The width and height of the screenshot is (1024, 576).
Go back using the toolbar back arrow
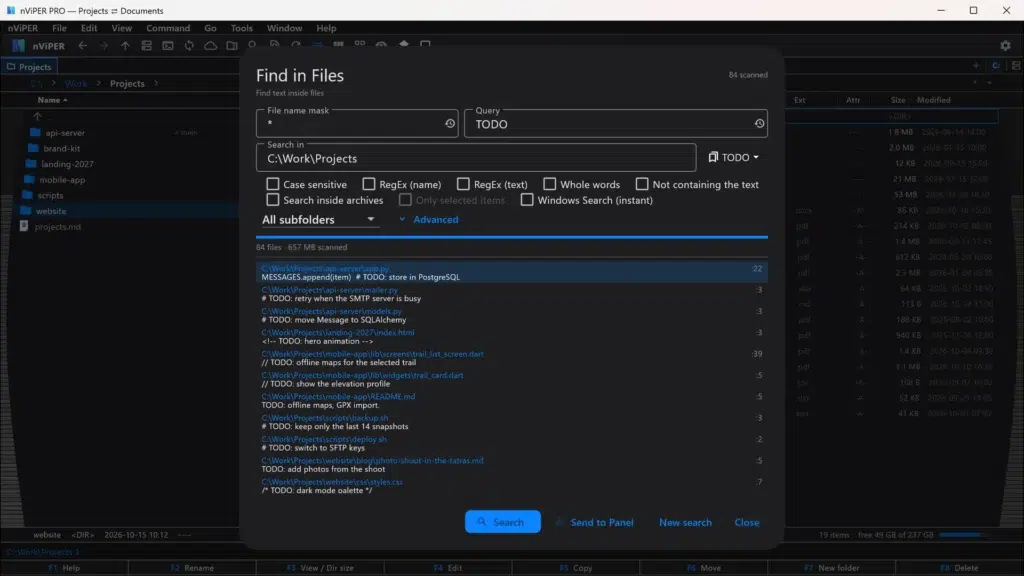[x=82, y=46]
